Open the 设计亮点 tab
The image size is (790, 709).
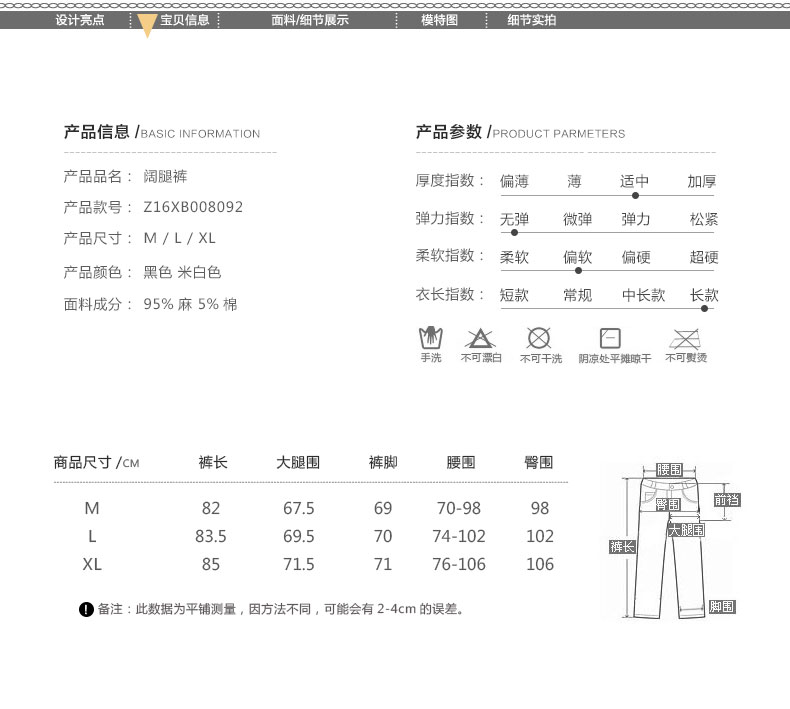tap(80, 20)
